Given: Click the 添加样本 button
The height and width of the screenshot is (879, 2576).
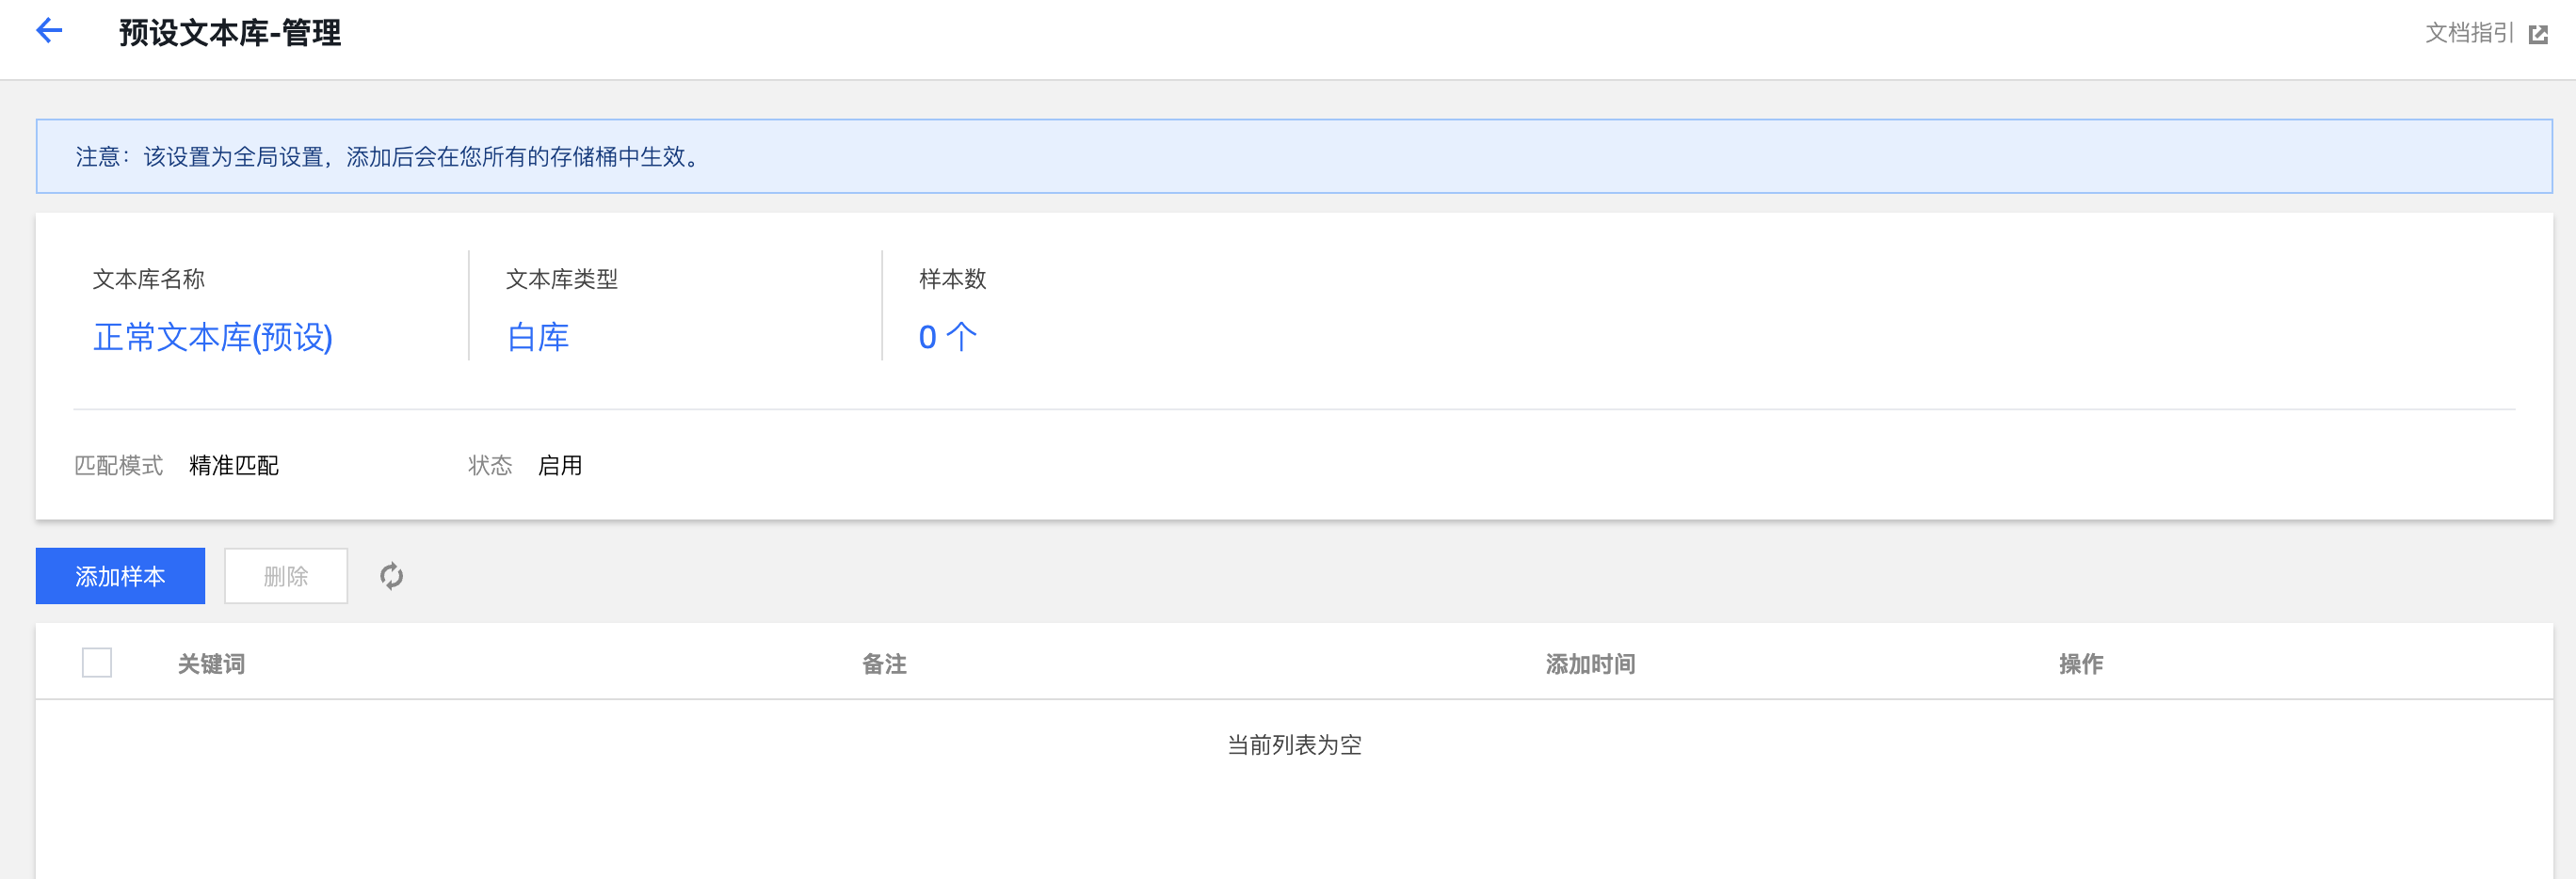Looking at the screenshot, I should (120, 576).
